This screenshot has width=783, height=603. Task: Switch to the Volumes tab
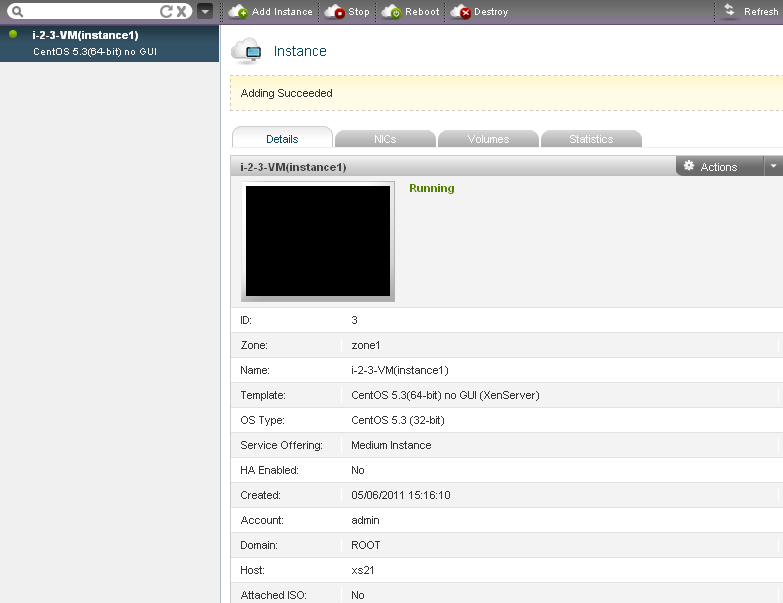[x=488, y=139]
